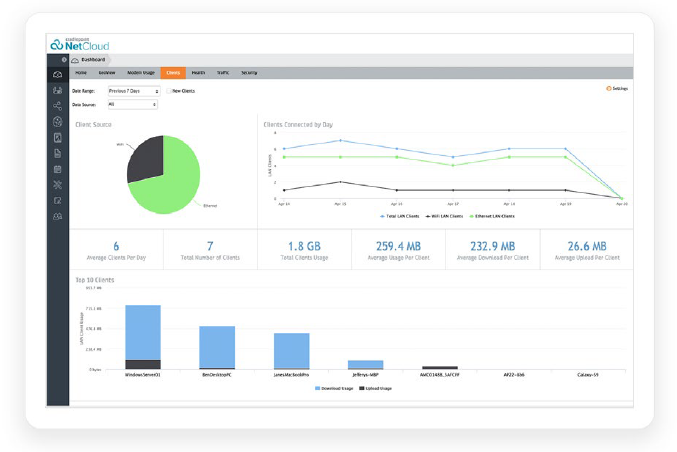Toggle the Download Usage legend item

[x=334, y=389]
